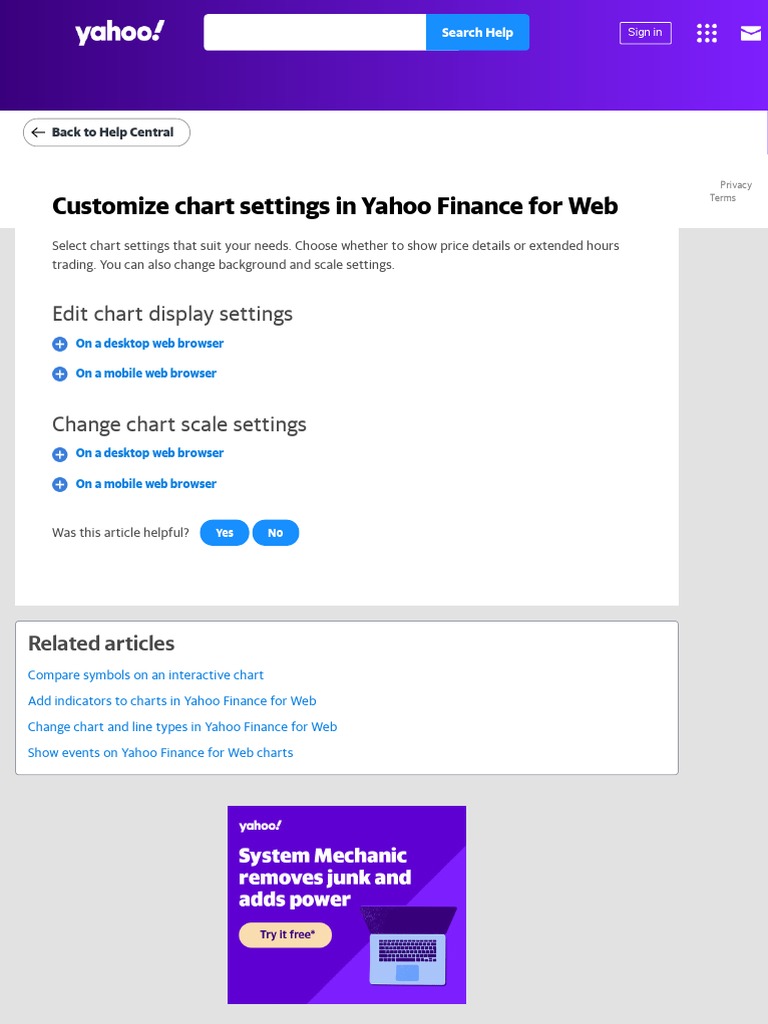The width and height of the screenshot is (768, 1024).
Task: Click plus icon for desktop scale settings
Action: 60,454
